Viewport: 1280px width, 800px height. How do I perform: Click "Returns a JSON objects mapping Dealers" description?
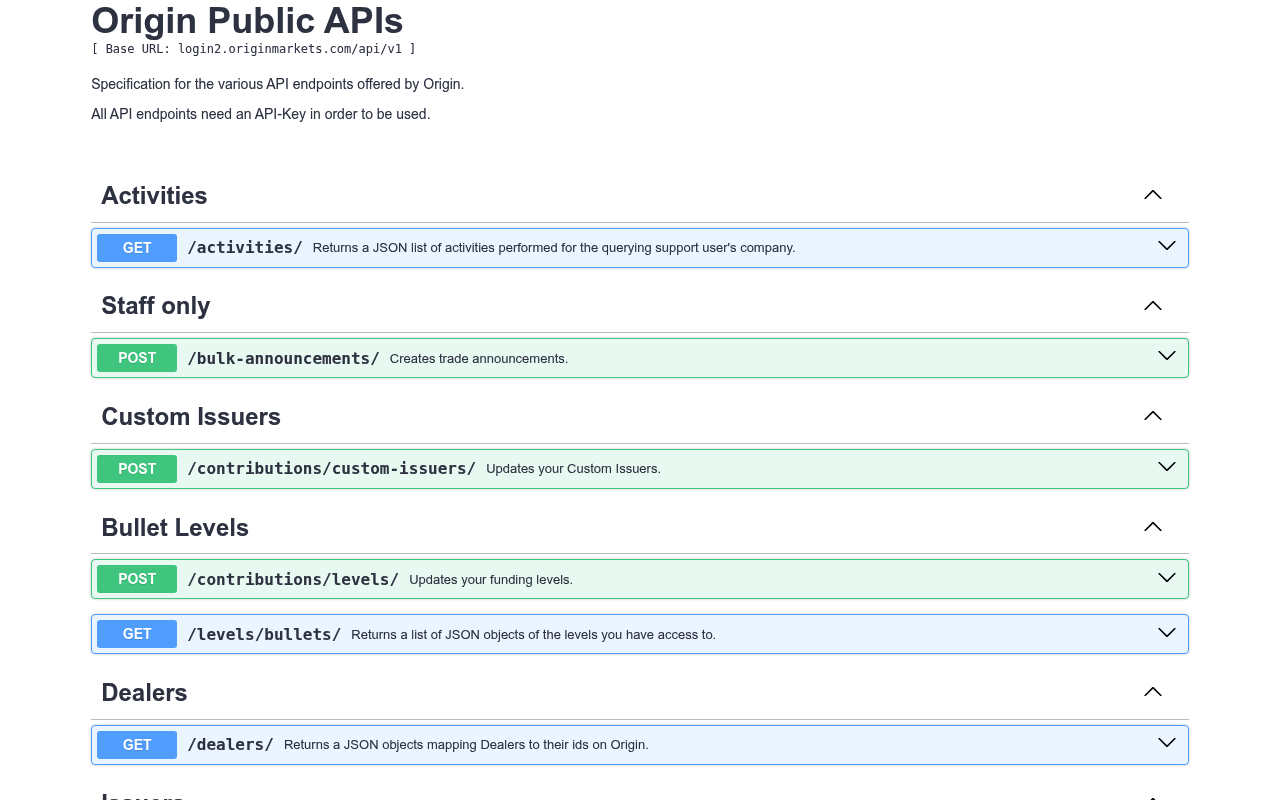(x=466, y=745)
